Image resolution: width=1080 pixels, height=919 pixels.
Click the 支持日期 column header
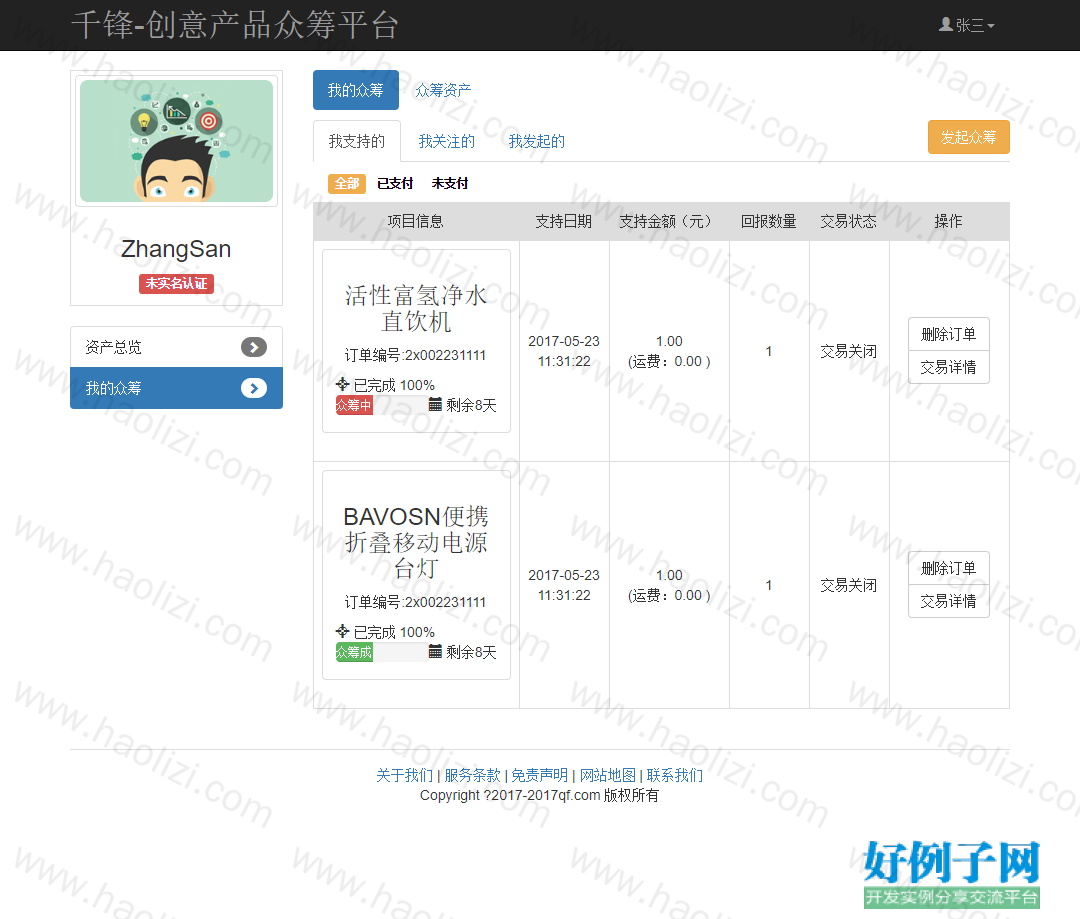pyautogui.click(x=563, y=221)
